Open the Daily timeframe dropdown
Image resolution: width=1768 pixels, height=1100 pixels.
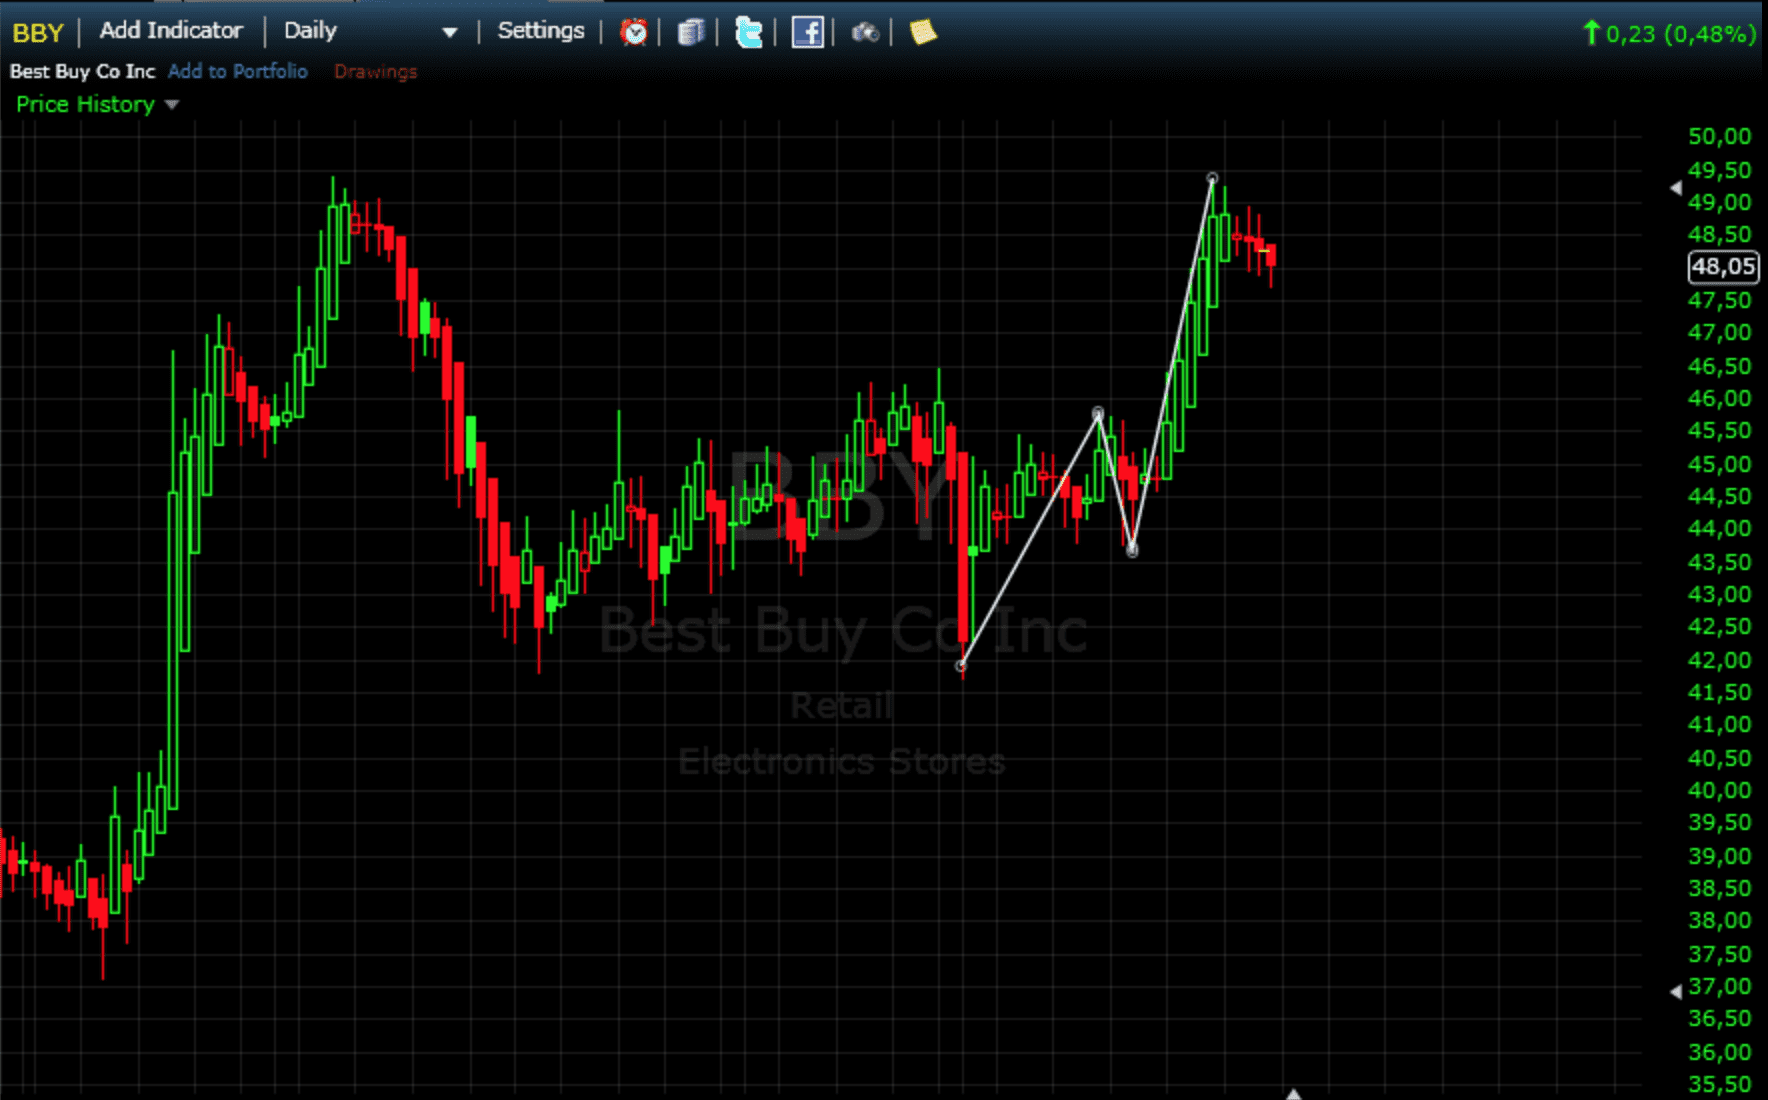[370, 31]
